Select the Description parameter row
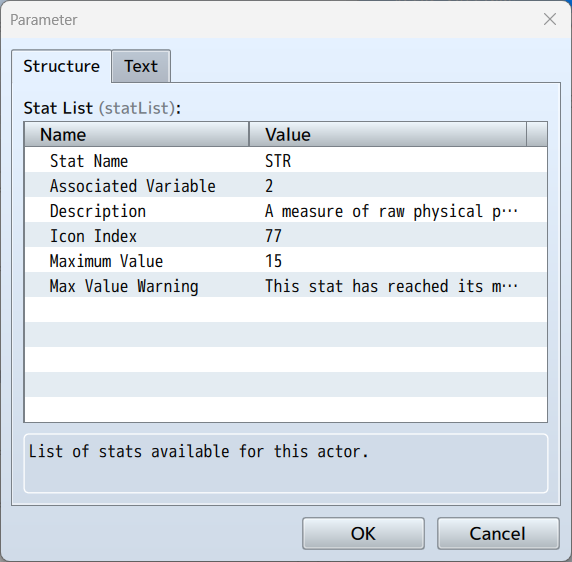572x562 pixels. coord(286,210)
